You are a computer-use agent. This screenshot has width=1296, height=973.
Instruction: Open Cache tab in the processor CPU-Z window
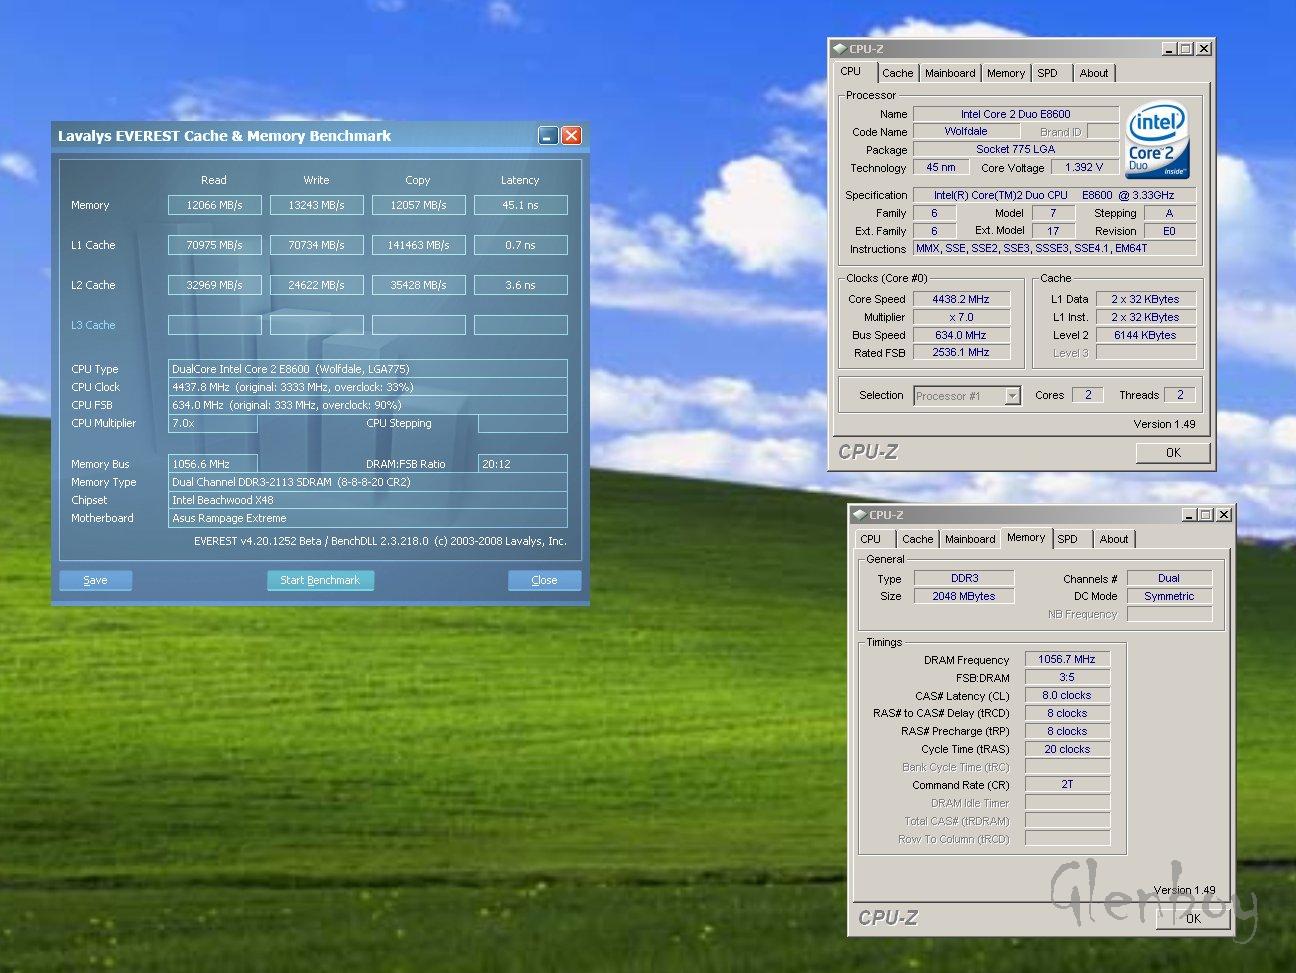click(x=897, y=73)
